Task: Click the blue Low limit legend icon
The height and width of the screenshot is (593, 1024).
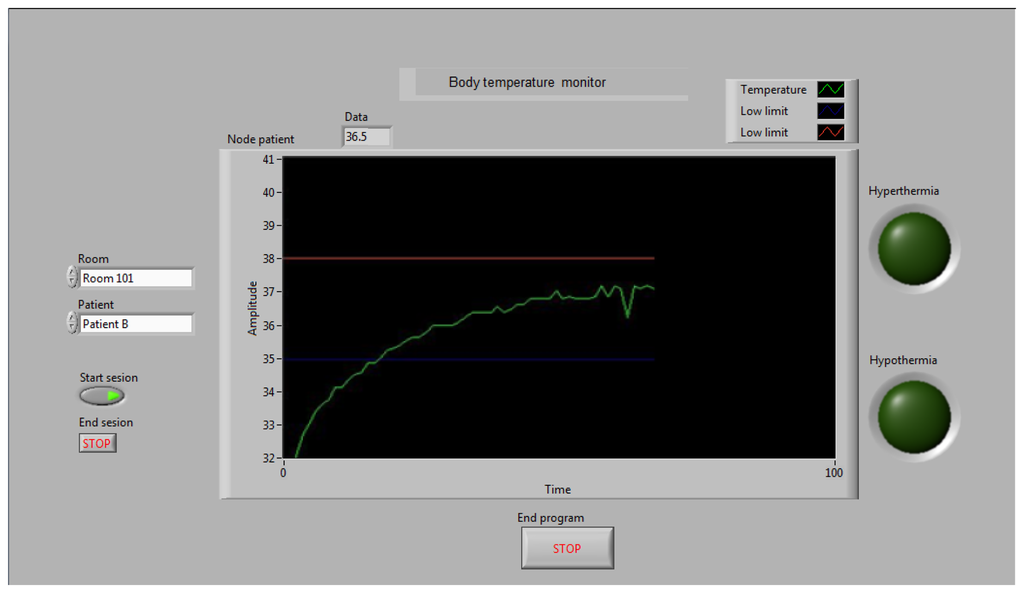Action: click(x=830, y=111)
